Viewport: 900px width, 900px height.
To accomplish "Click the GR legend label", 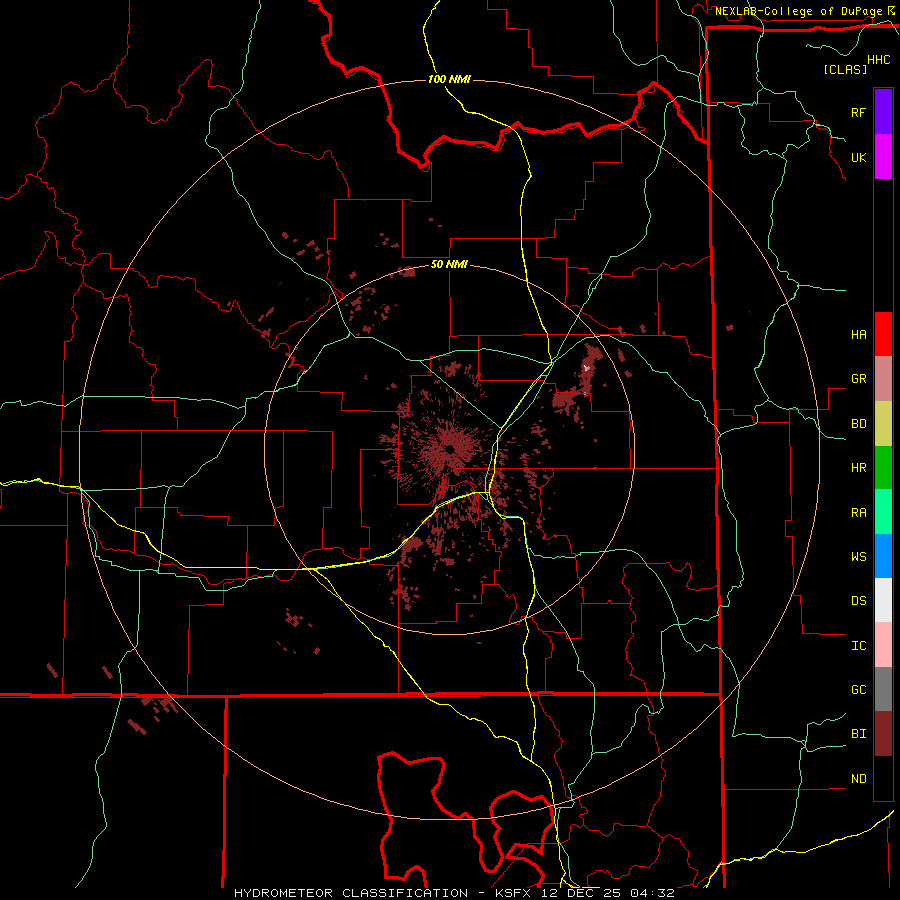I will [x=858, y=379].
